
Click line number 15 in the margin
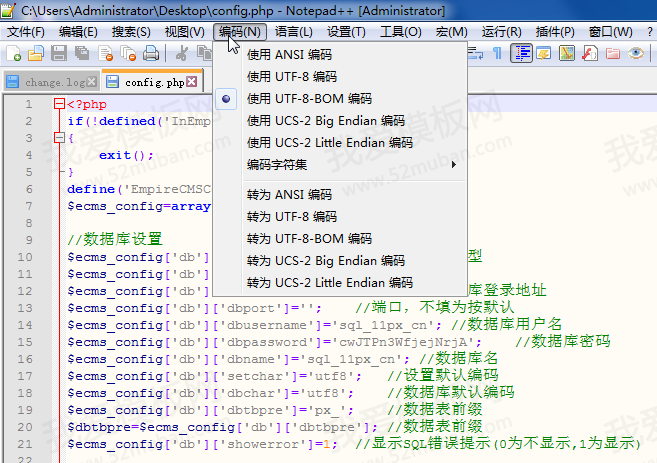(25, 342)
